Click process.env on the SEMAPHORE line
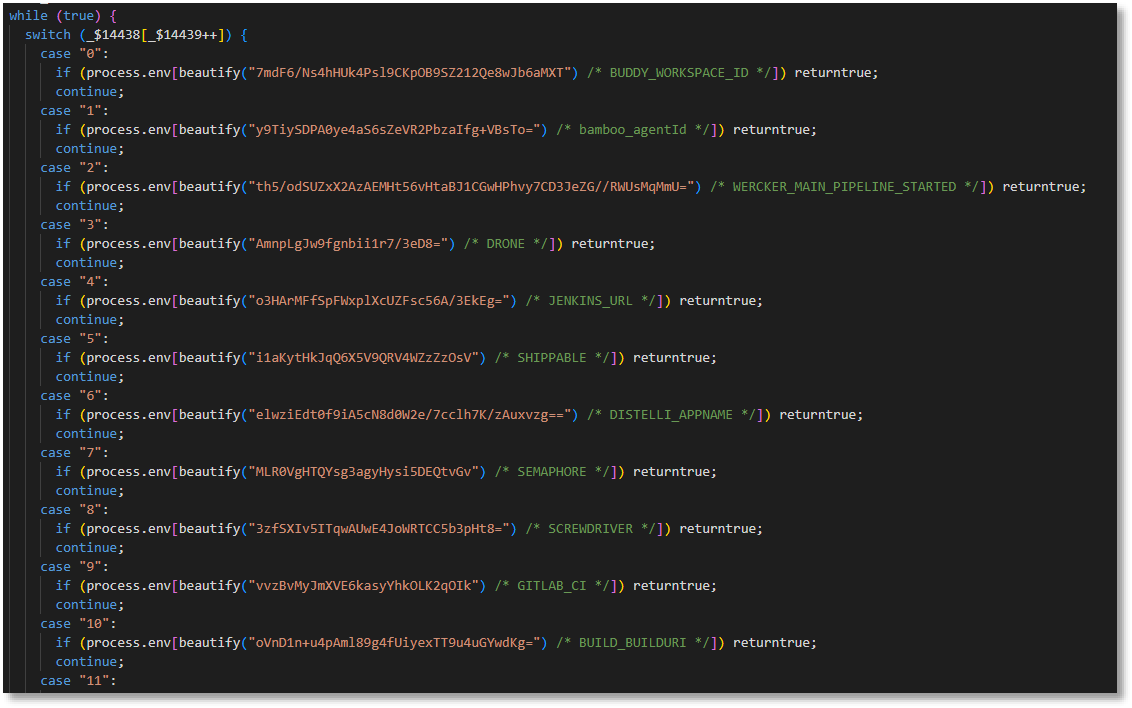 (129, 472)
